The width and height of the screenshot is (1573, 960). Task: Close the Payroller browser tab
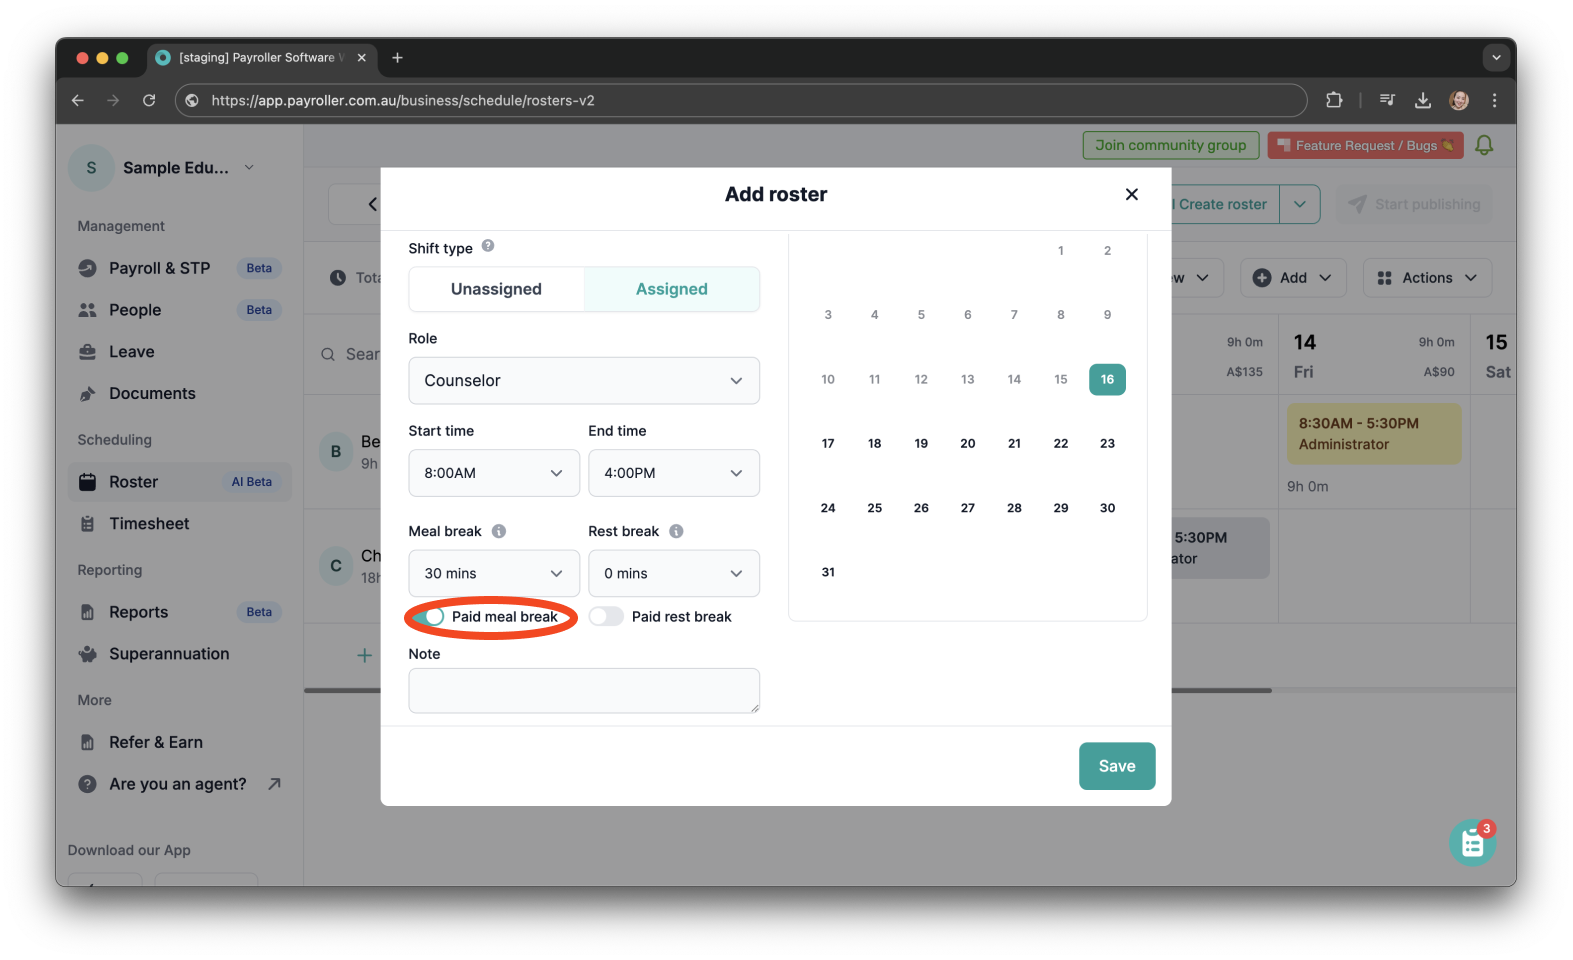point(362,58)
